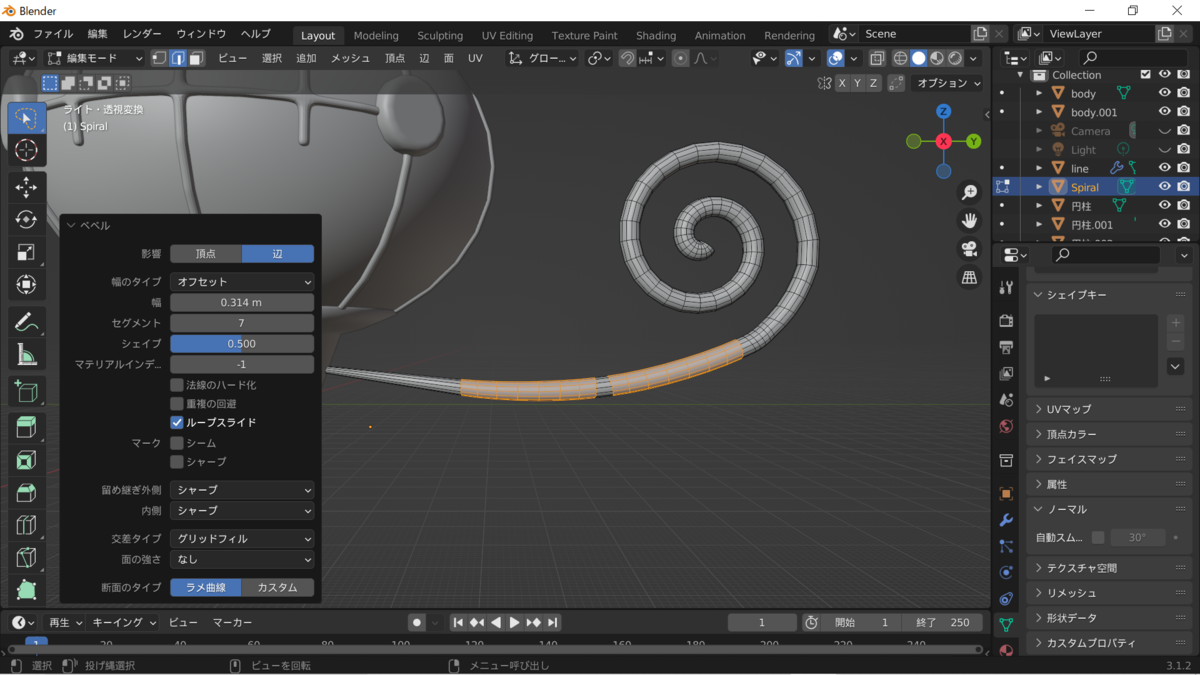
Task: Select the Transform tool
Action: click(27, 285)
